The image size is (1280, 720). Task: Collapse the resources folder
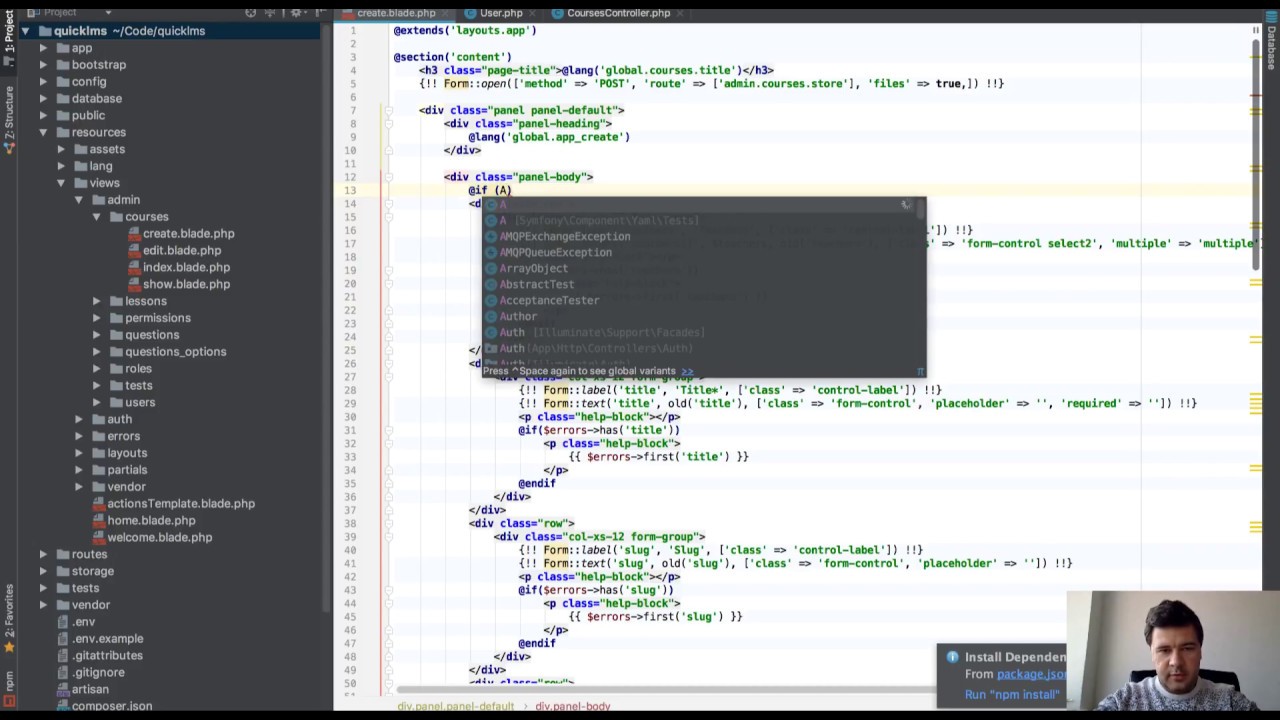pyautogui.click(x=43, y=132)
